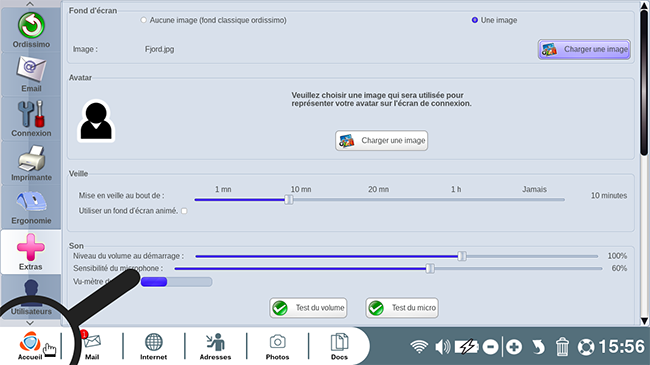Open Adresses contacts app

pyautogui.click(x=215, y=346)
